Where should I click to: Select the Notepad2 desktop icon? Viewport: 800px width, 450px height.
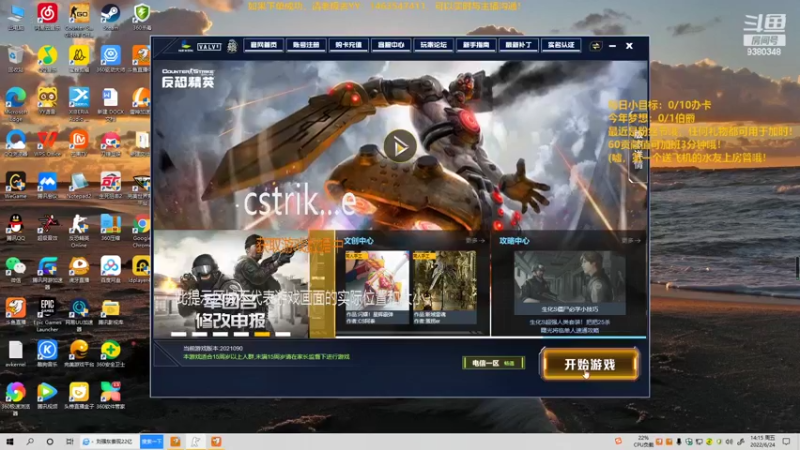[79, 186]
